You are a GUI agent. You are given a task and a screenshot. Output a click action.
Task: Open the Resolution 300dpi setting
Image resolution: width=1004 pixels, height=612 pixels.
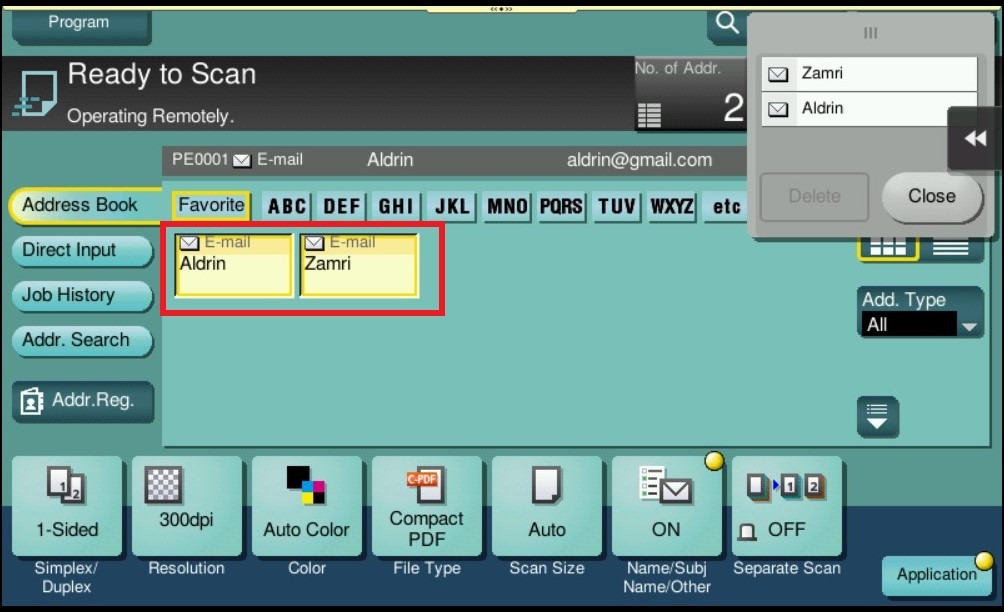point(186,507)
